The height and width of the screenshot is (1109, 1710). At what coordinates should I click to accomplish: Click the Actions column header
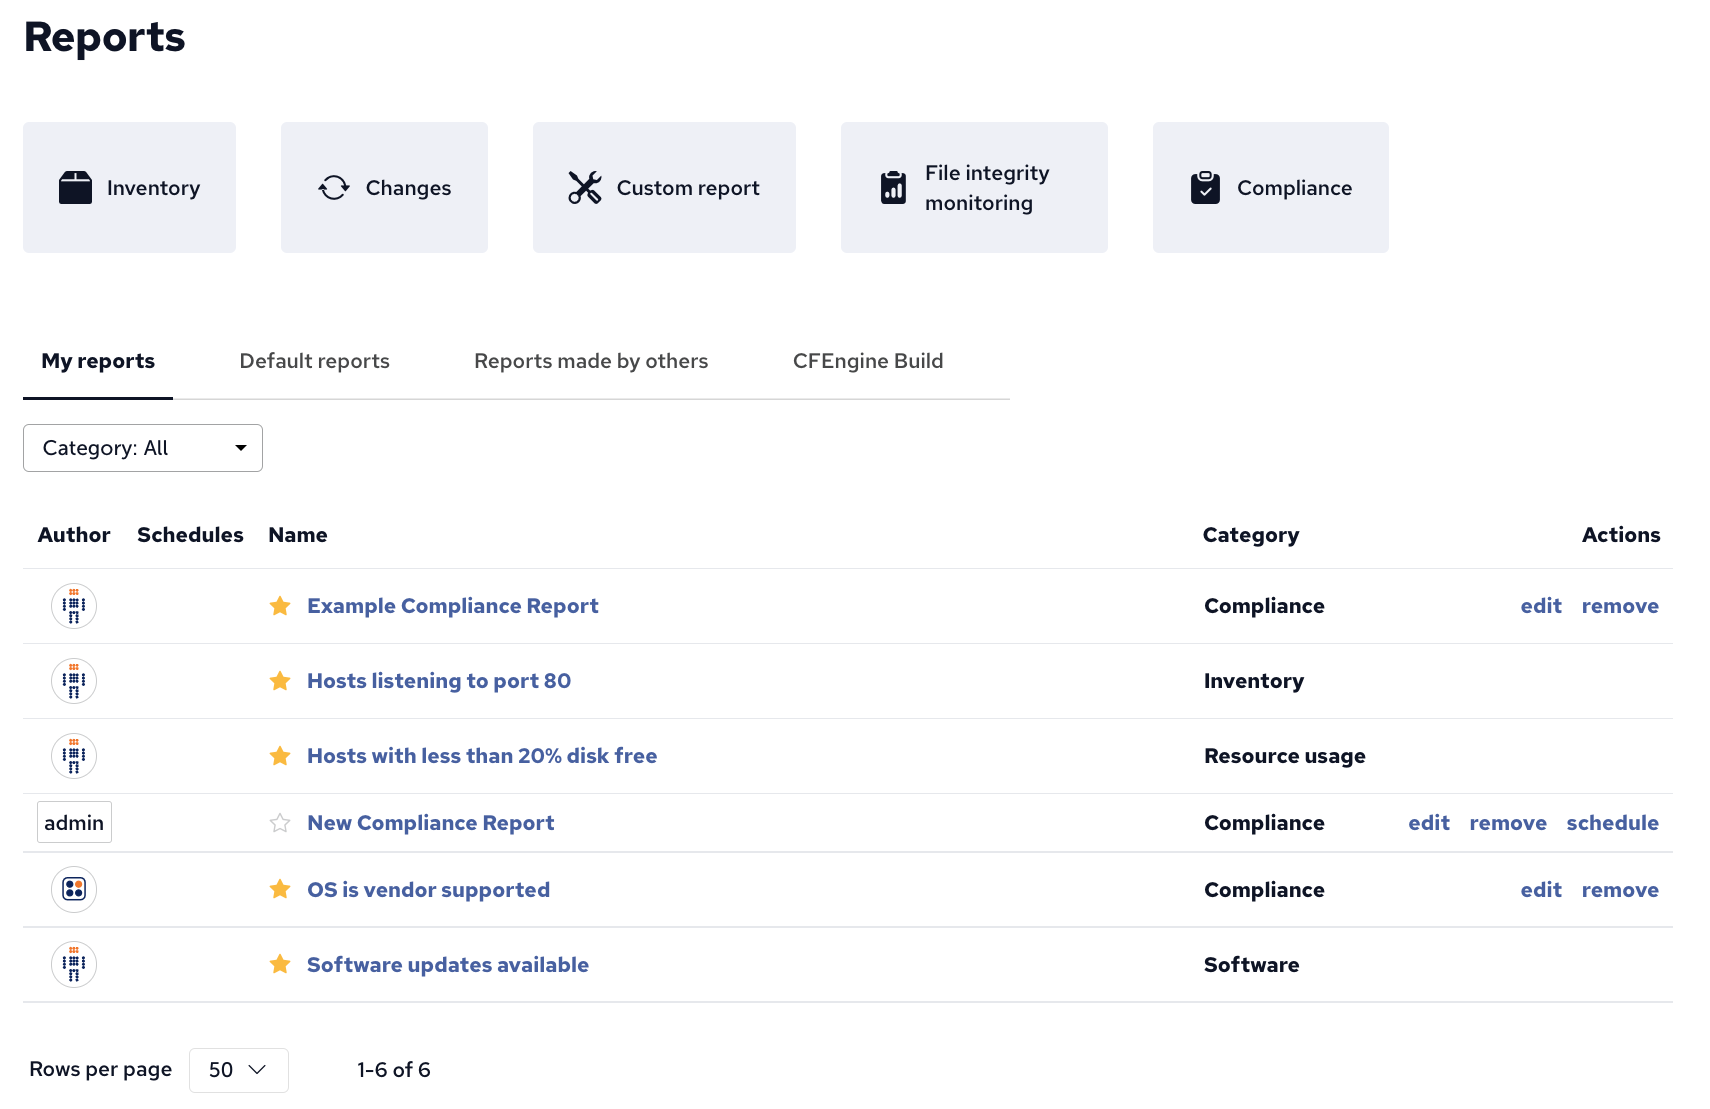(x=1621, y=535)
